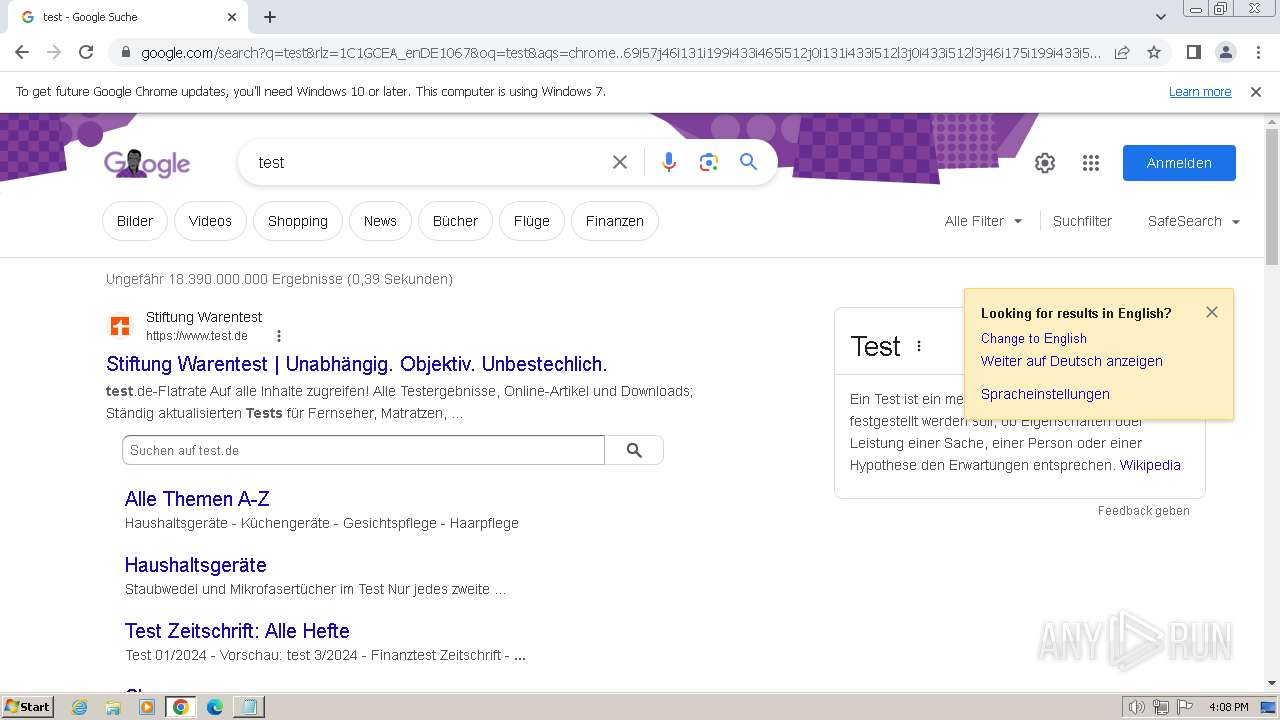Open Chrome three-dot menu
This screenshot has width=1280, height=720.
point(1257,52)
